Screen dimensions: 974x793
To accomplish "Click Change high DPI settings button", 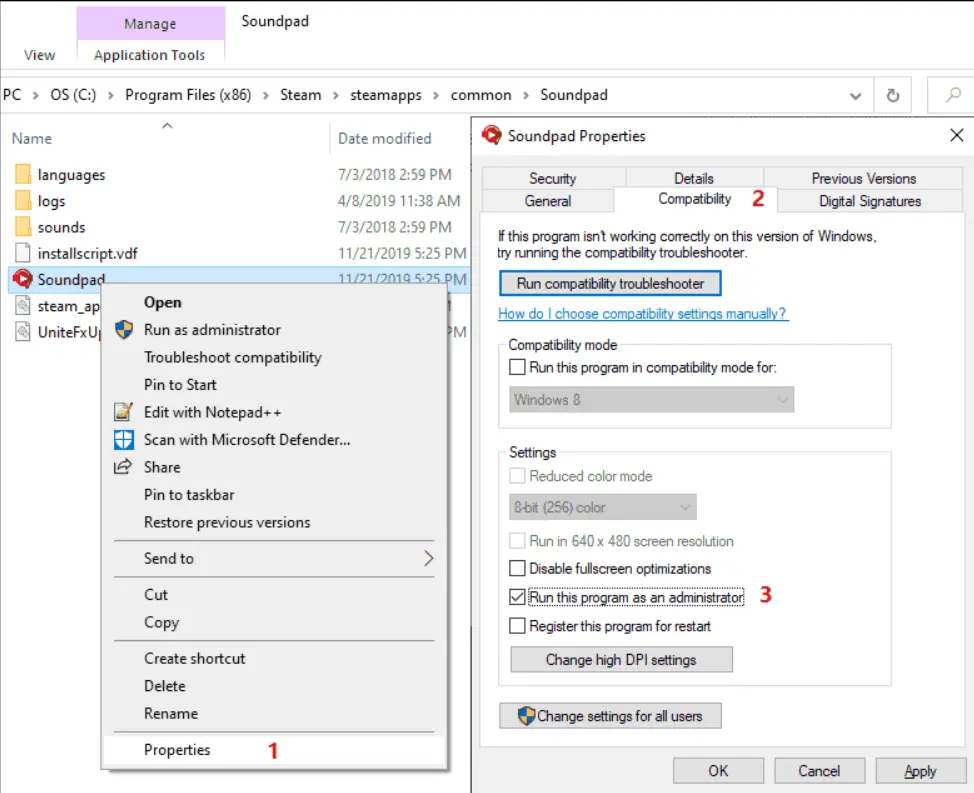I will coord(621,659).
